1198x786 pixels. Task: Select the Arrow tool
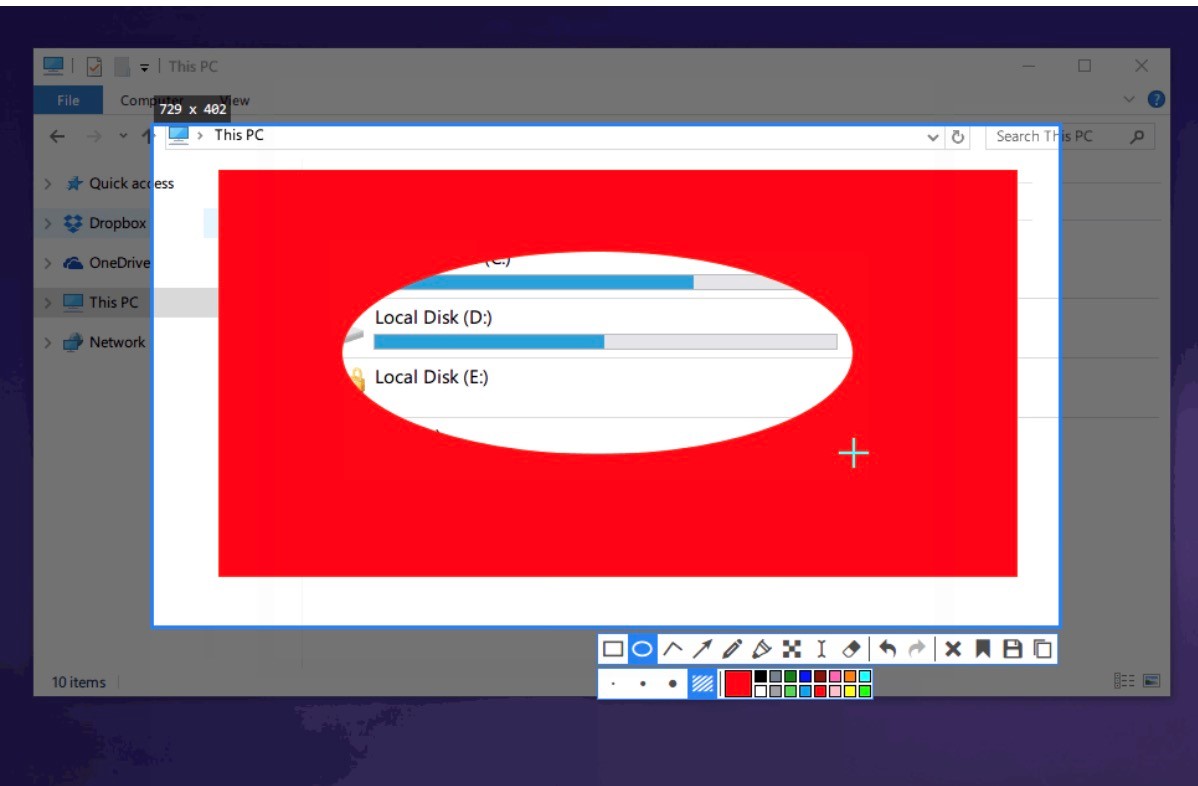pos(702,649)
